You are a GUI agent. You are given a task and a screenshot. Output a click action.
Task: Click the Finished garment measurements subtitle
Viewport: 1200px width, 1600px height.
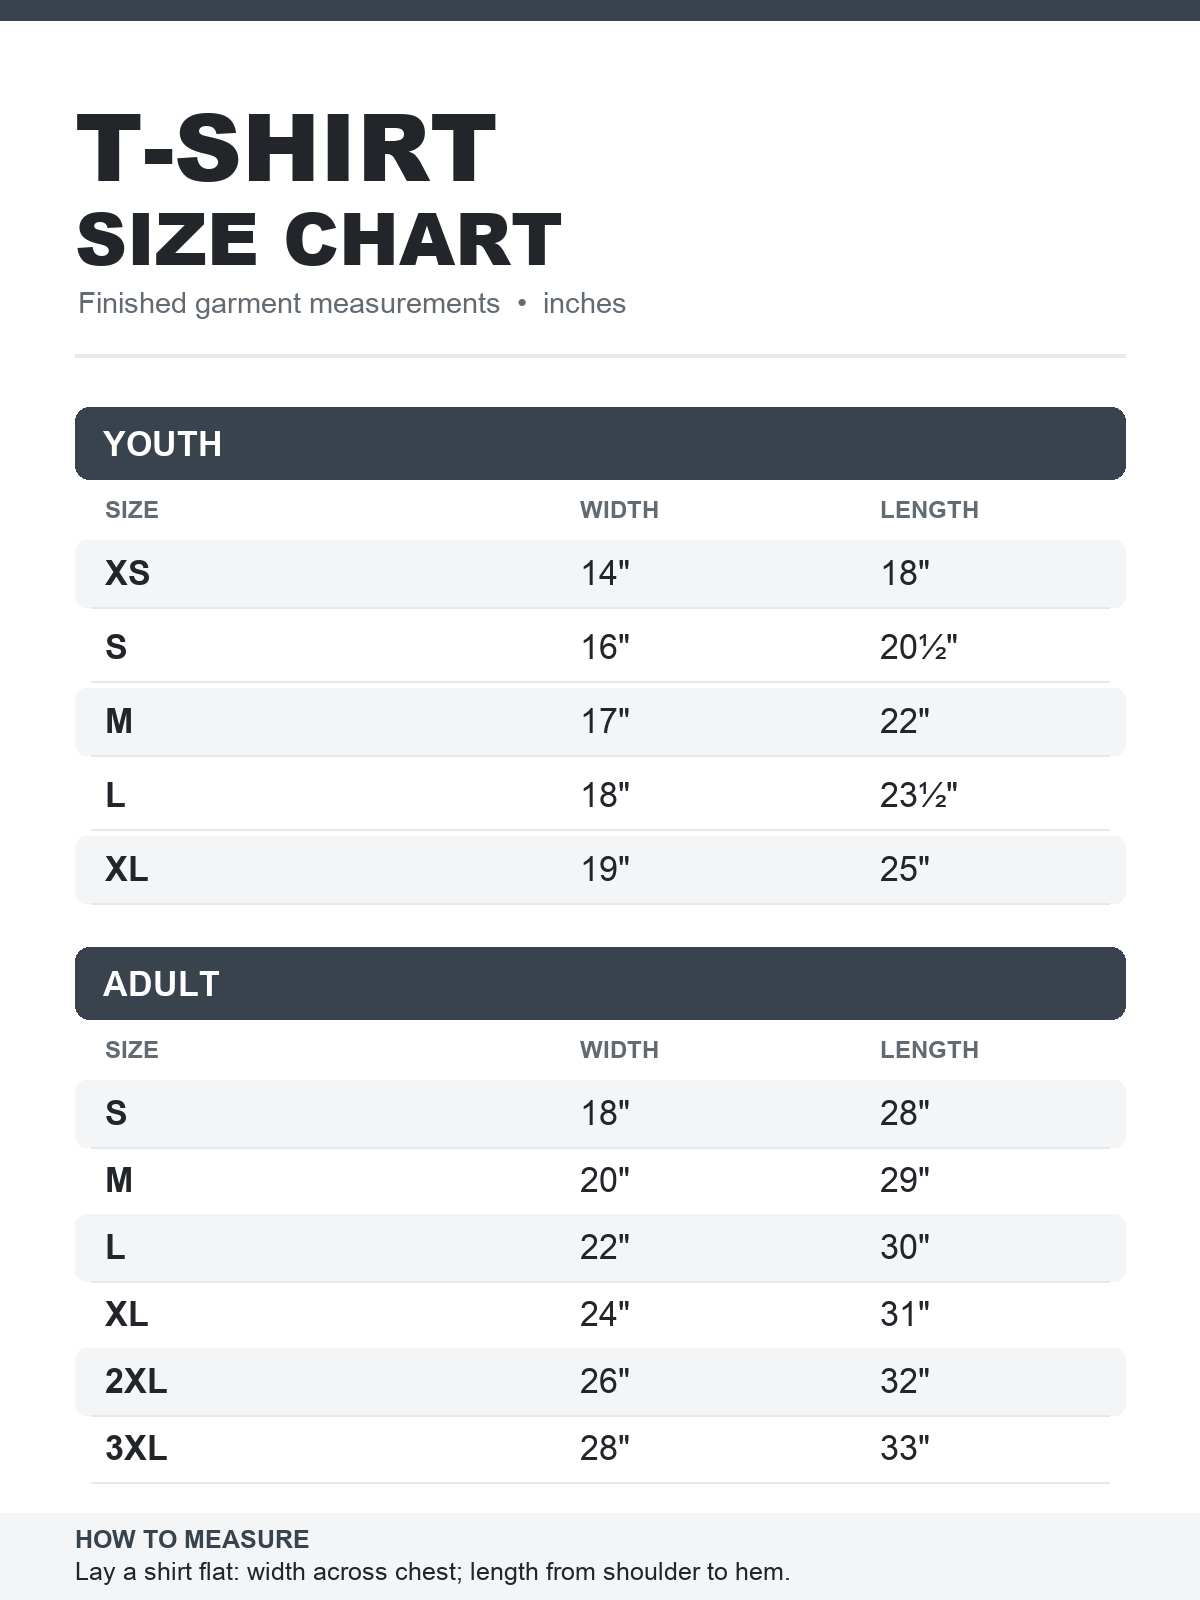point(289,303)
